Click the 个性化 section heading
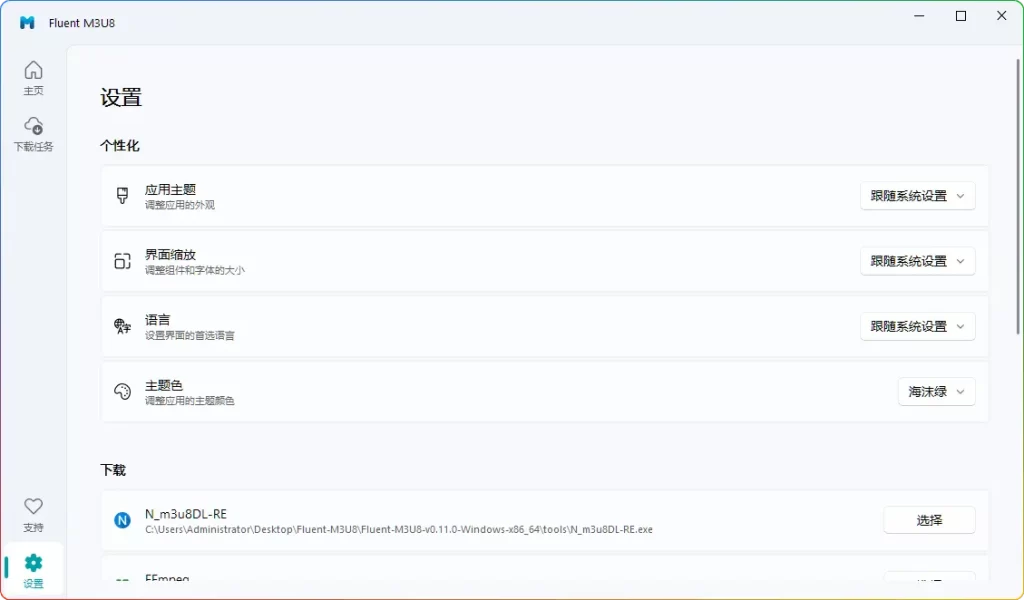The image size is (1024, 600). pos(120,146)
